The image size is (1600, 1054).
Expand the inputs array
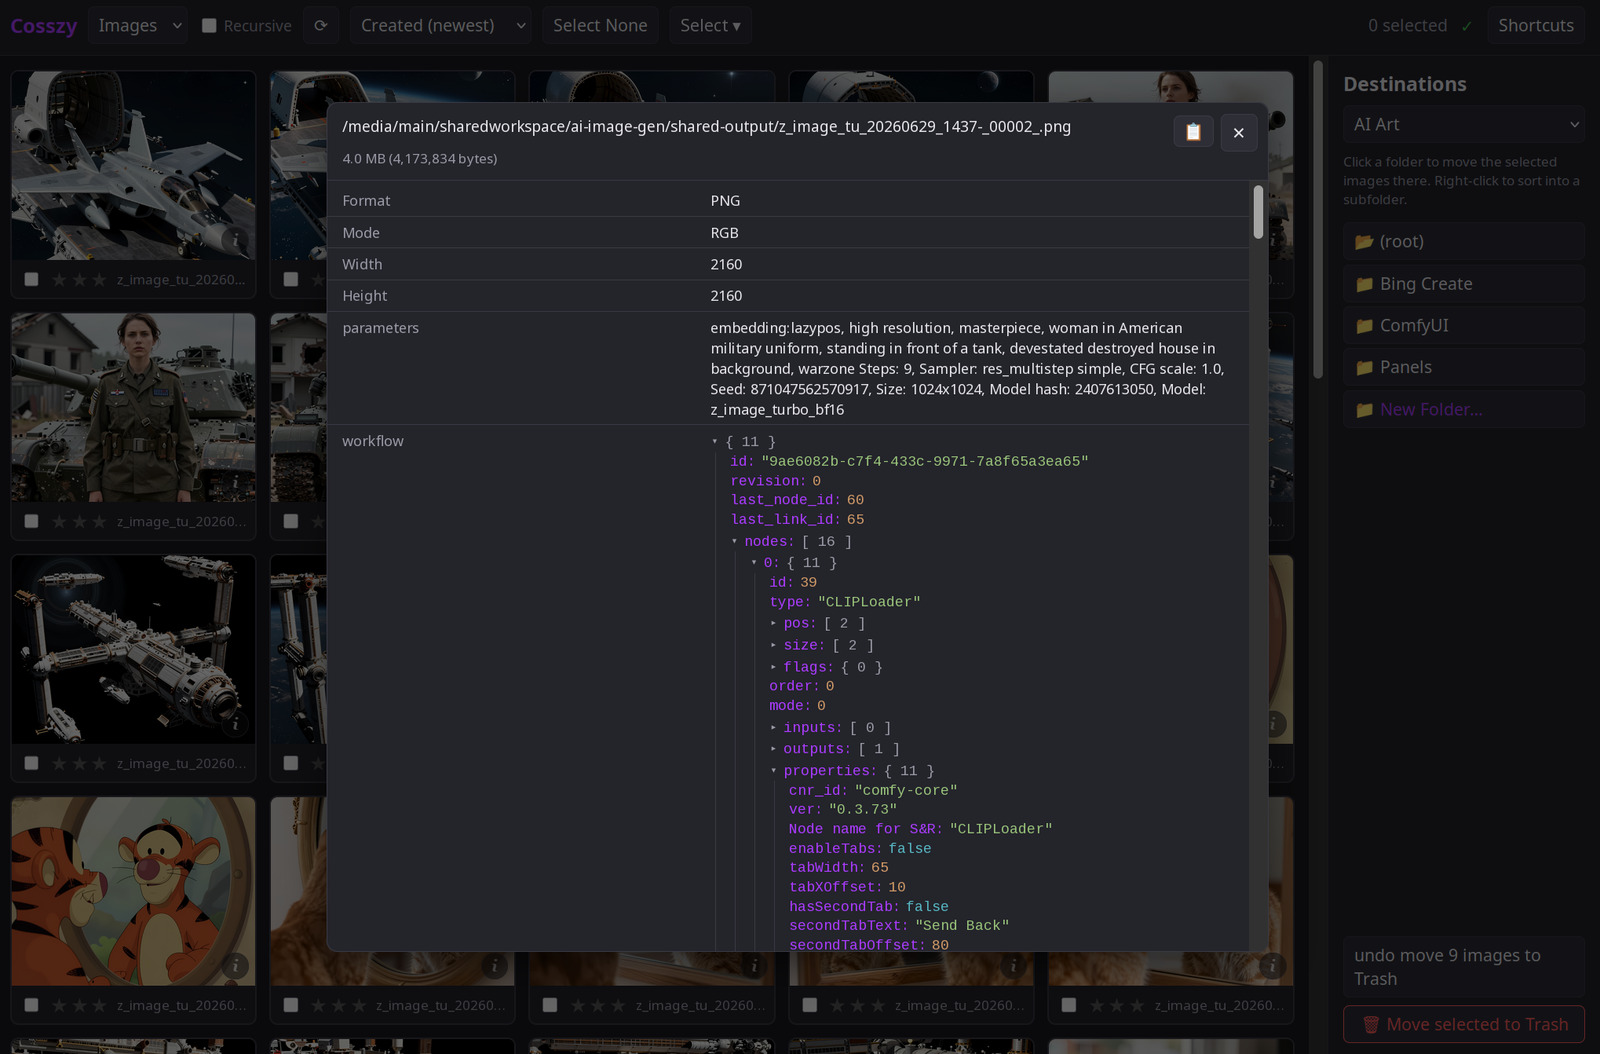coord(773,727)
